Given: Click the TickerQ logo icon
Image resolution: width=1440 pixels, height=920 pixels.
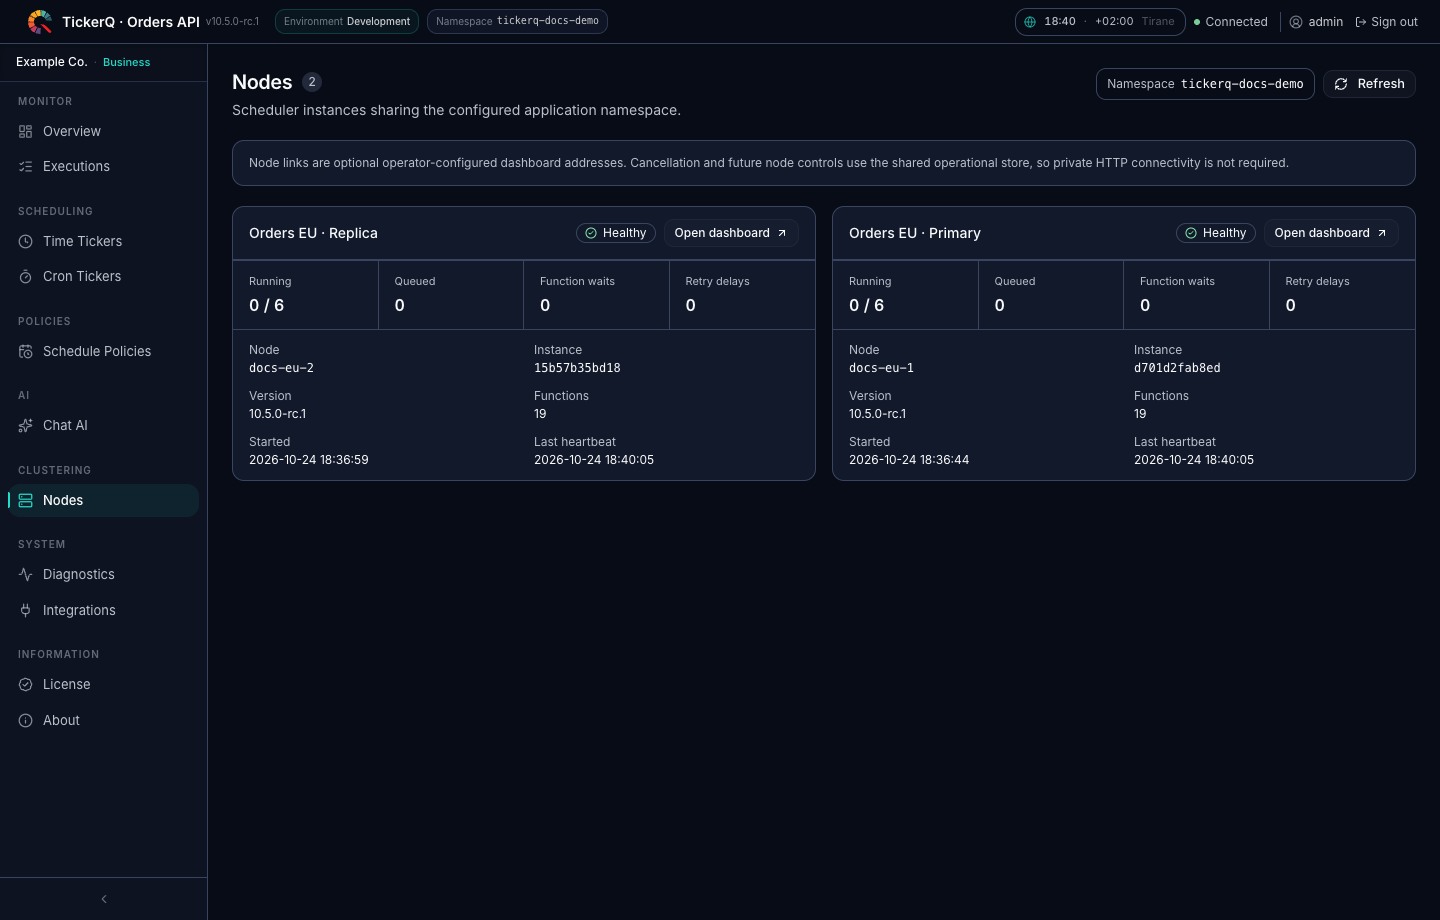Looking at the screenshot, I should 40,21.
